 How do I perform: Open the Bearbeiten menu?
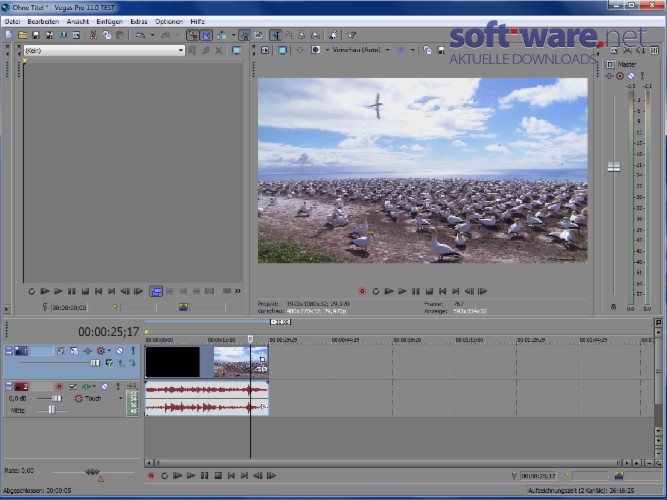(43, 21)
